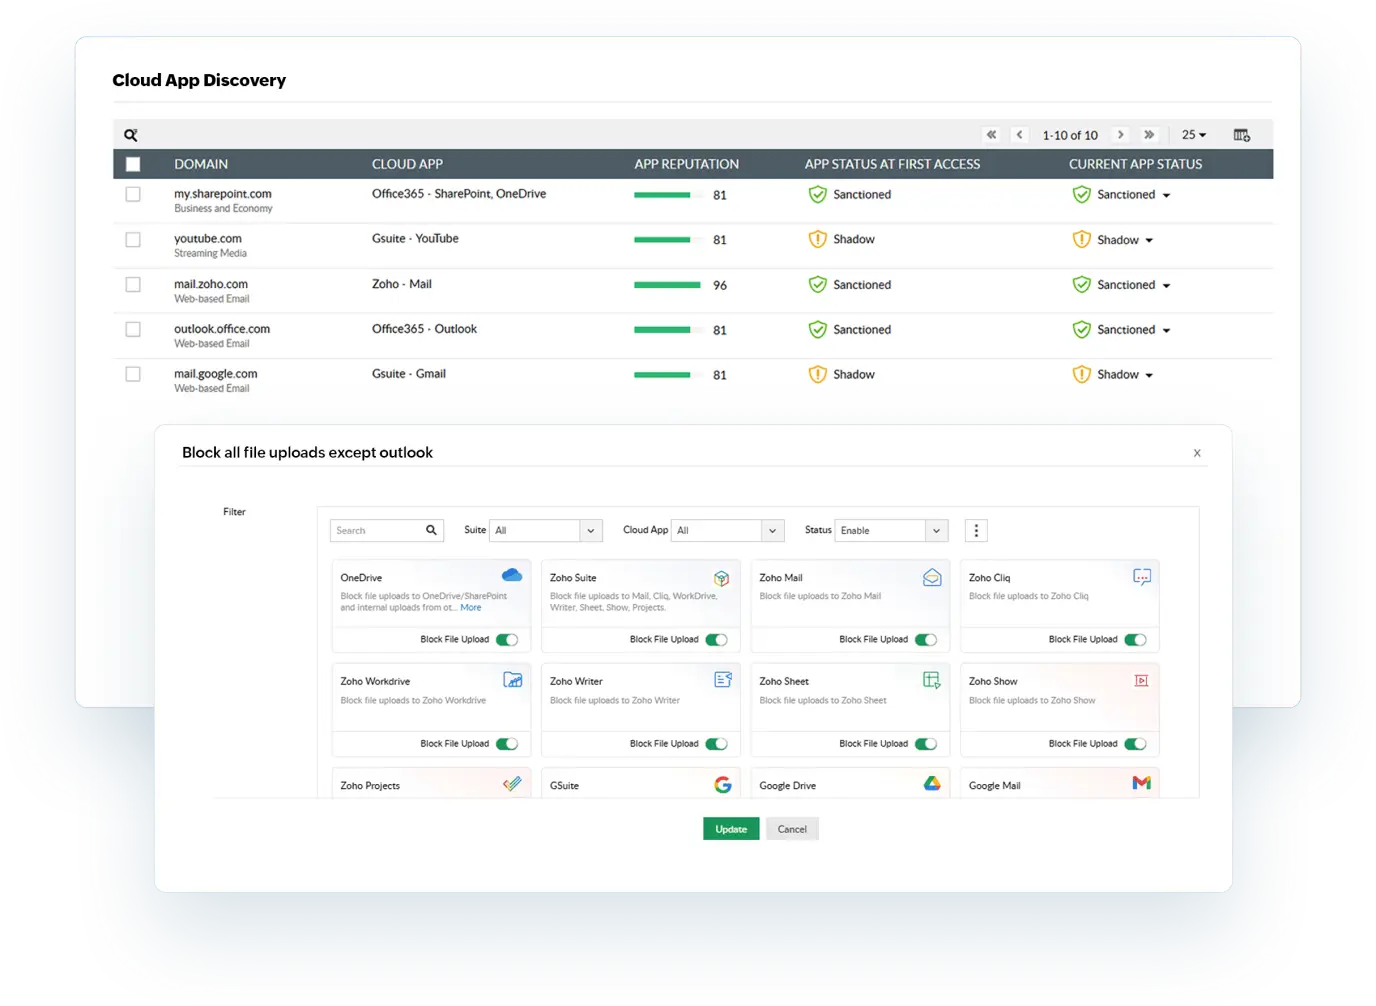Expand current status dropdown for outlook.office.com
1376x1006 pixels.
(1166, 331)
